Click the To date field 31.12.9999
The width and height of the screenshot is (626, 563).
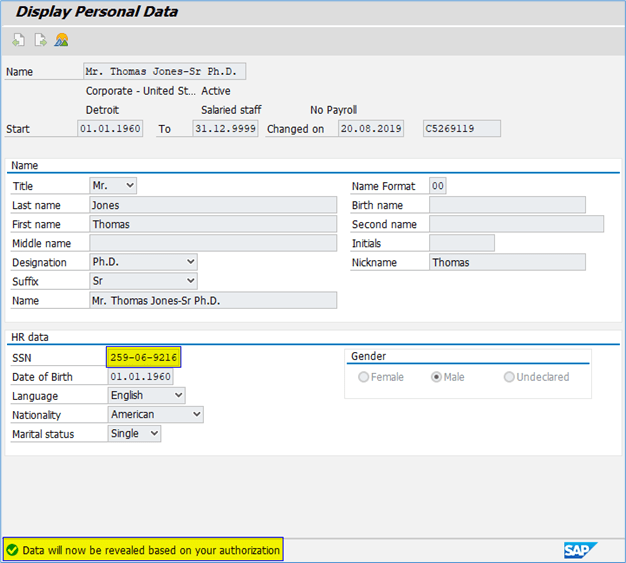coord(225,129)
